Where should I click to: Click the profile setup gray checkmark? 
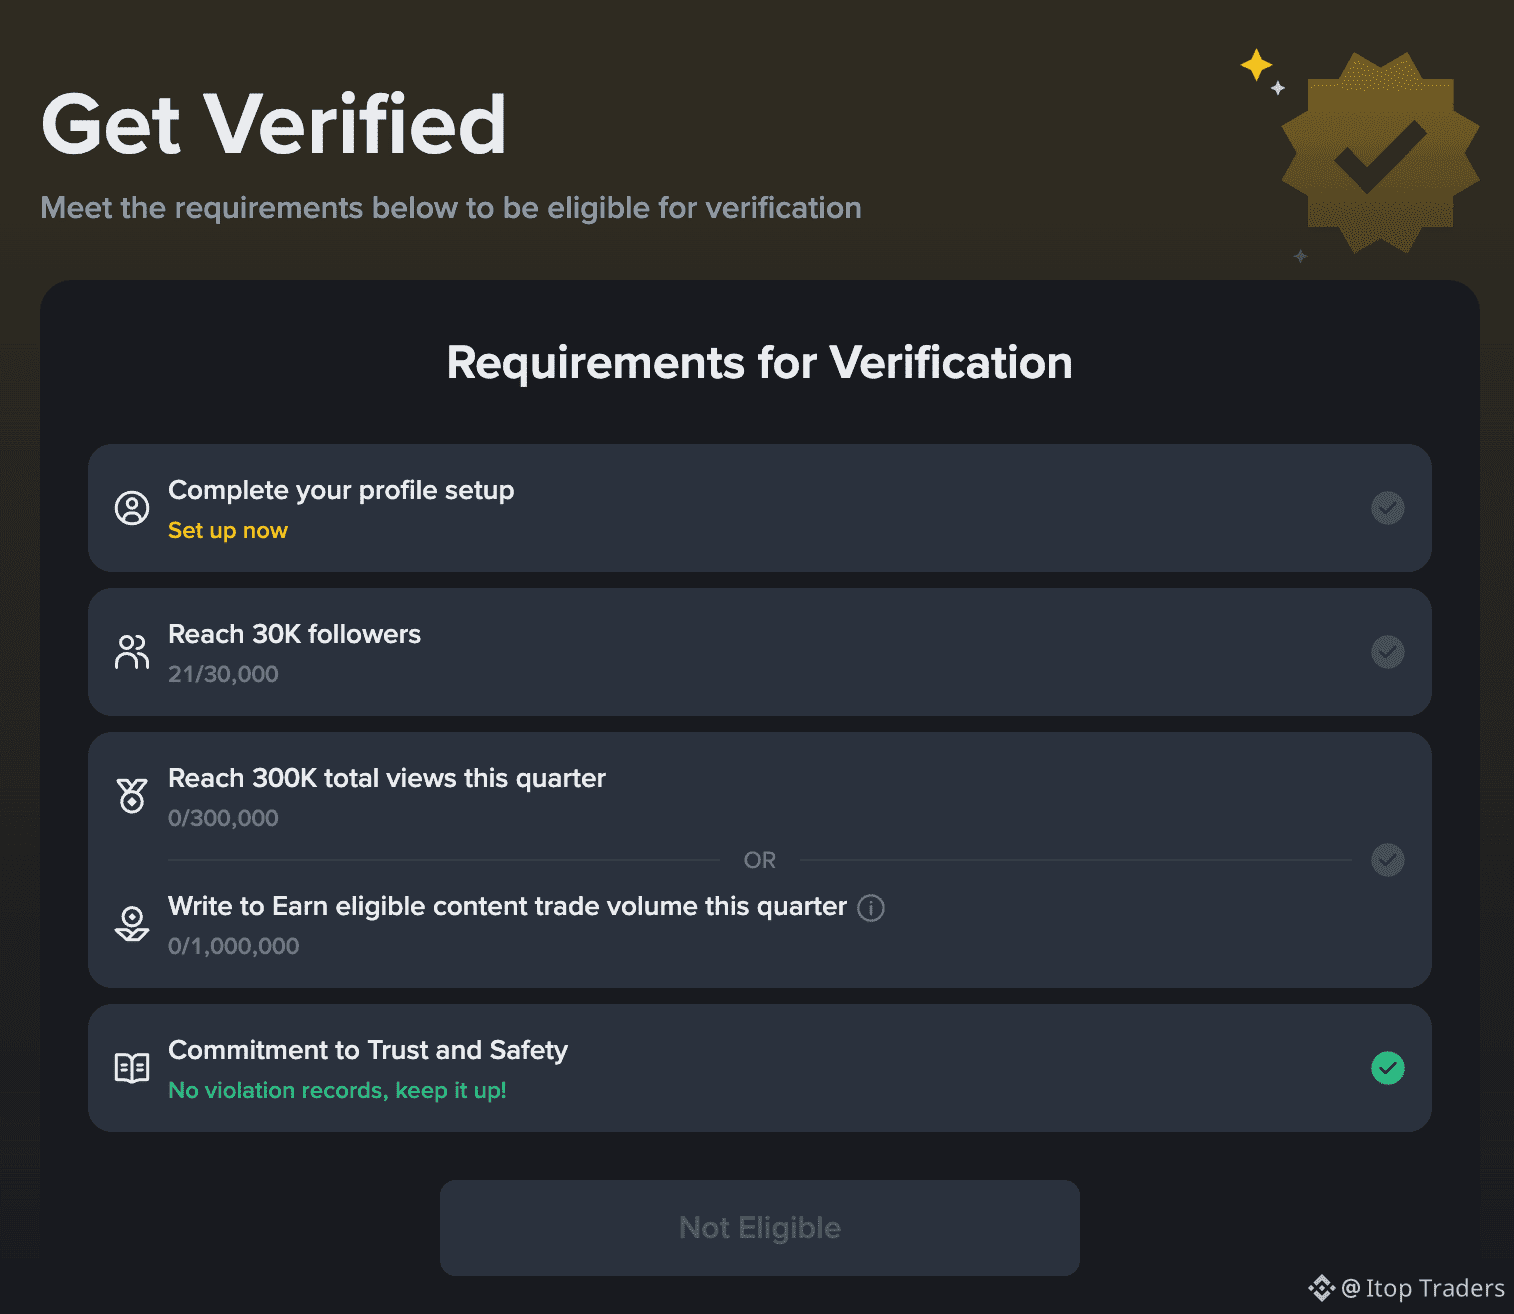tap(1387, 508)
